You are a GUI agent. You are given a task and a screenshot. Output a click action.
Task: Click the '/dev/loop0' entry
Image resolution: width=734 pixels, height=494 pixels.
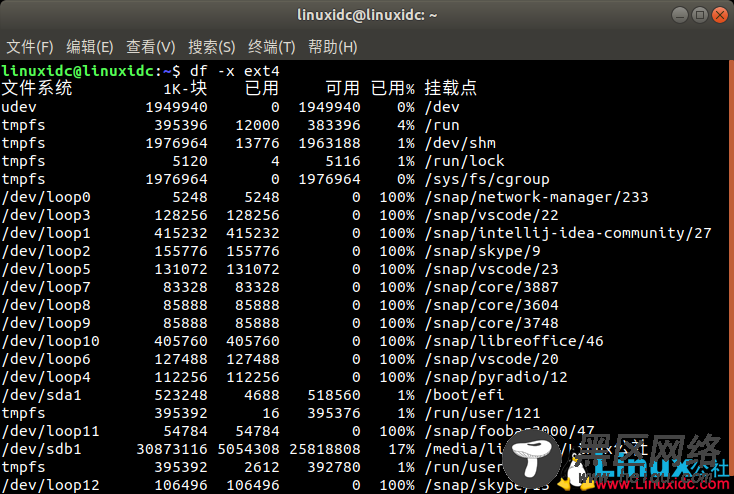pos(46,197)
